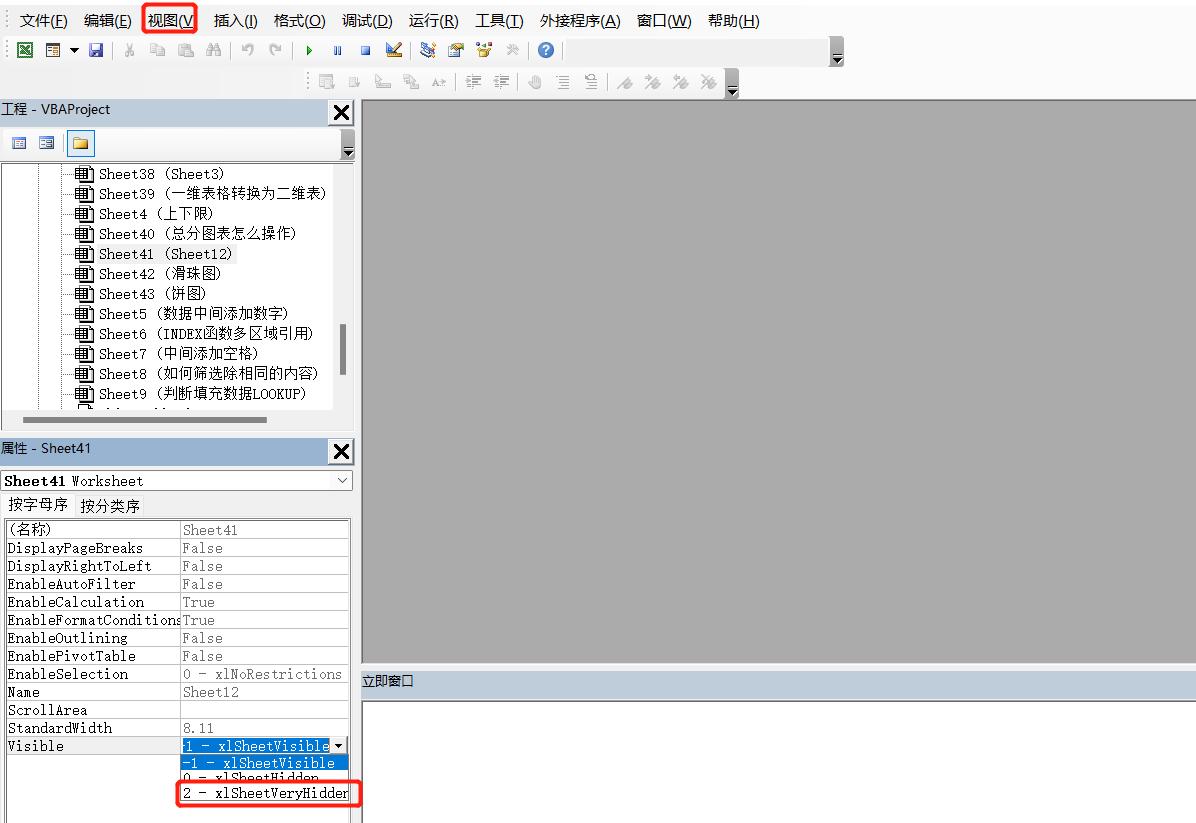The width and height of the screenshot is (1196, 823).
Task: Toggle bookmark with first flag icon
Action: [625, 82]
